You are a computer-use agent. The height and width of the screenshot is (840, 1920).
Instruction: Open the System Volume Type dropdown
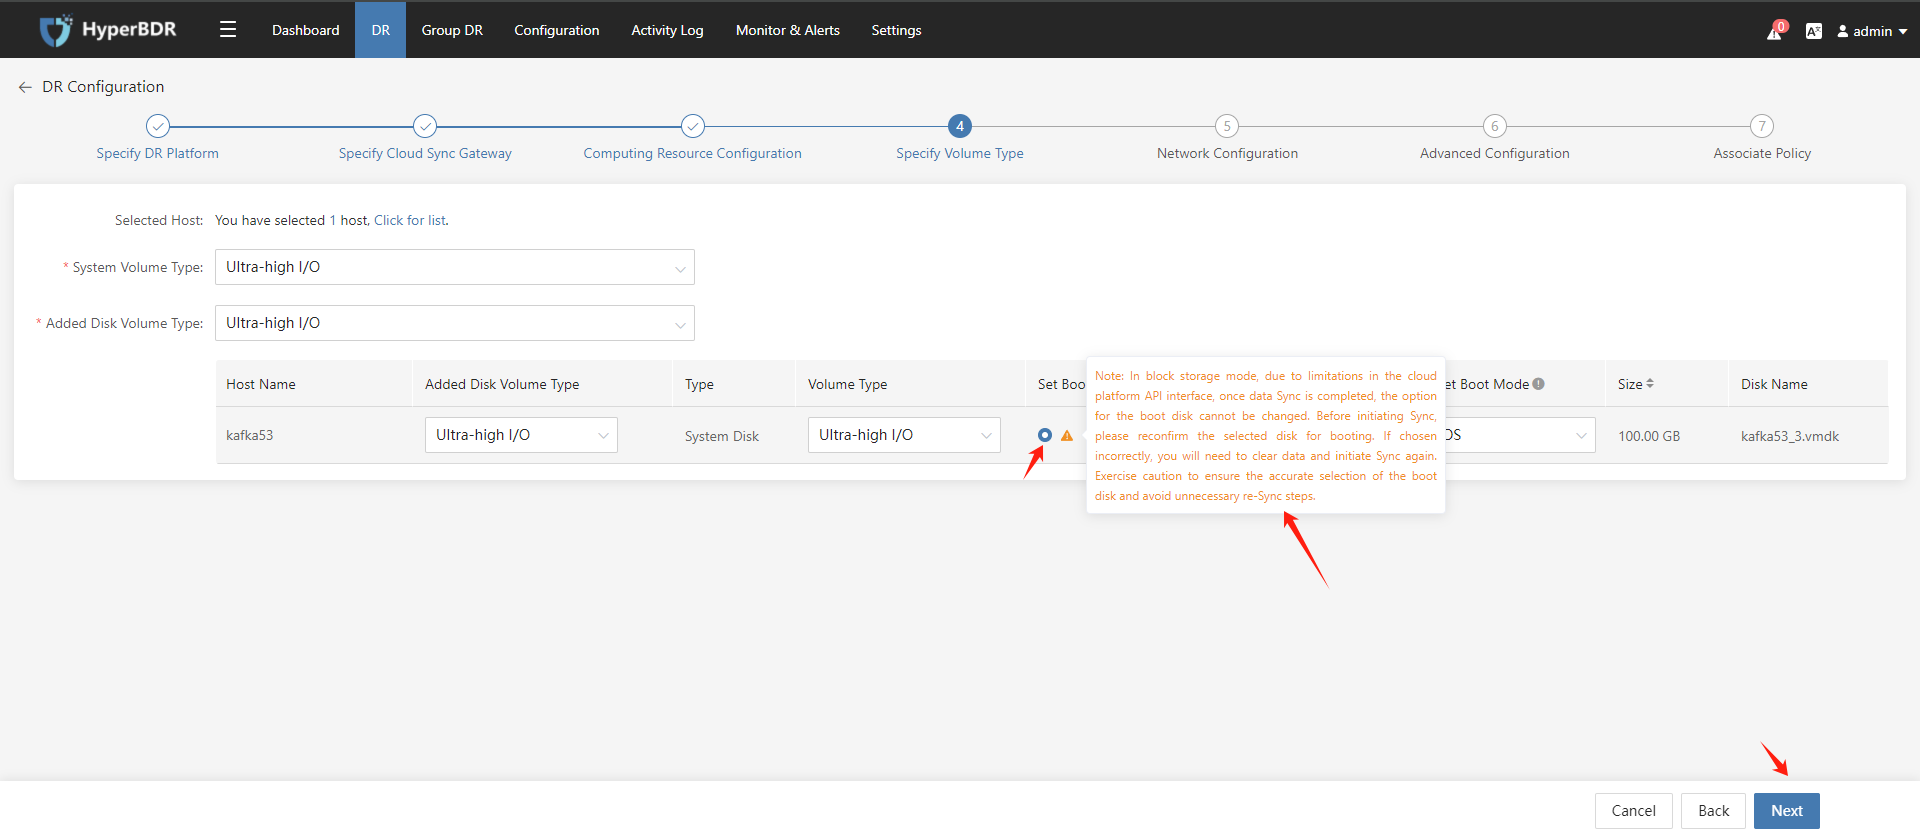click(455, 267)
